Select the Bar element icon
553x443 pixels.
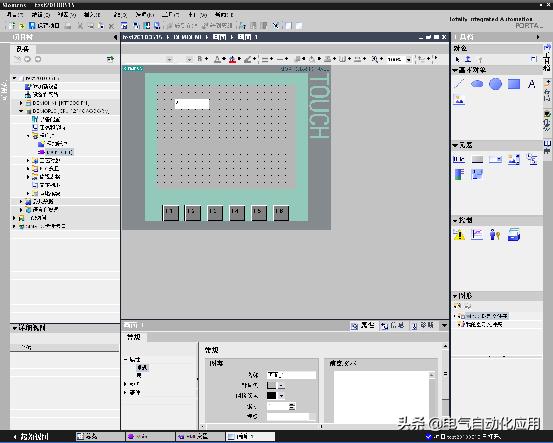(459, 174)
